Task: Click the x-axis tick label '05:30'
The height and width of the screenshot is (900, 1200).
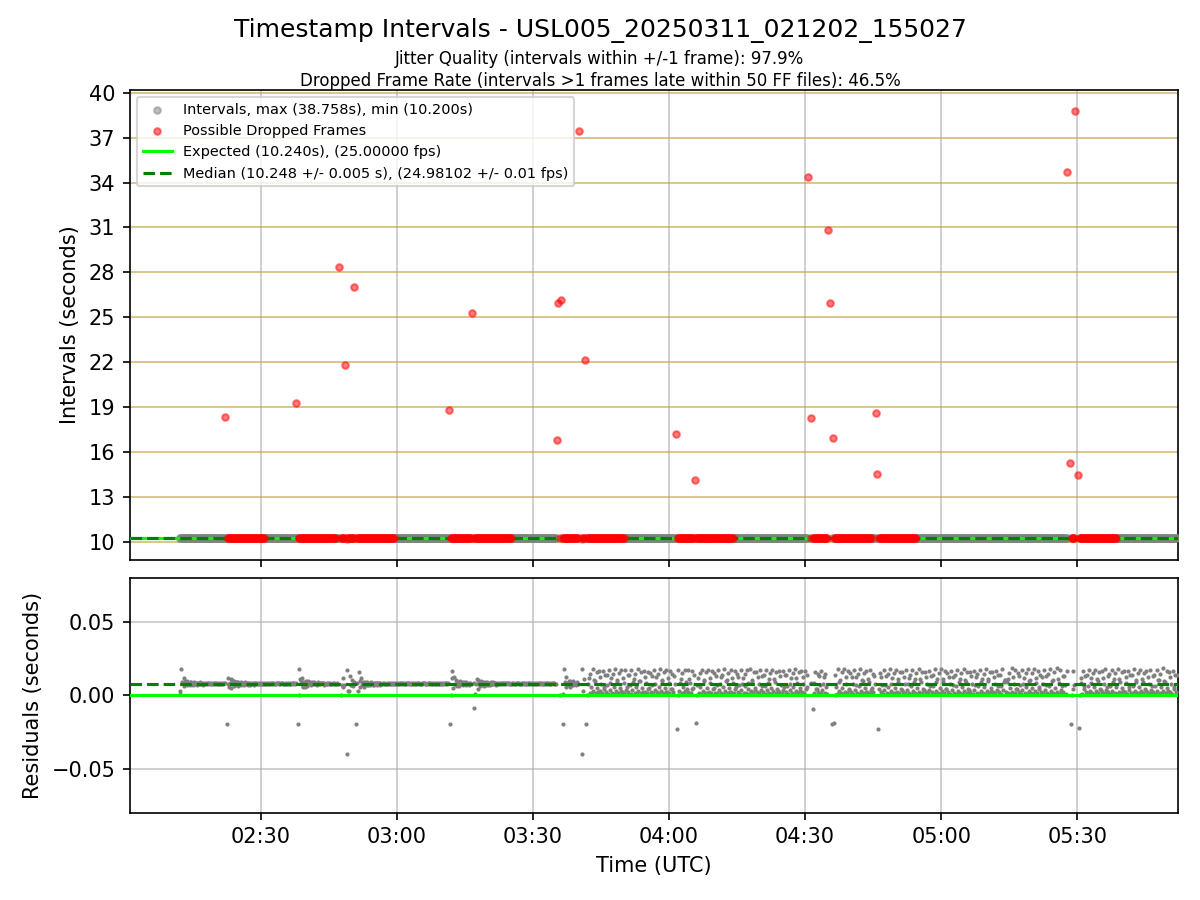Action: click(1077, 836)
